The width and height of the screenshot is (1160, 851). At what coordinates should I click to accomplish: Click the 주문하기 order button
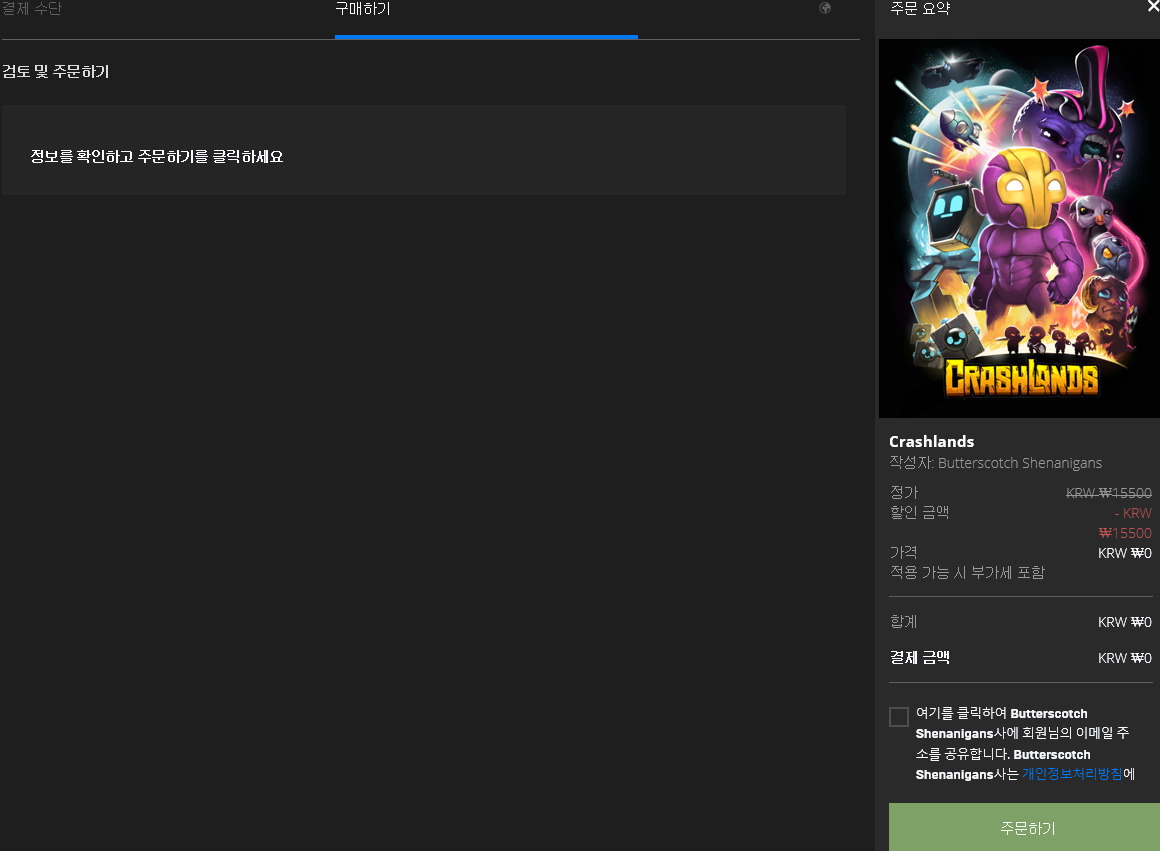coord(1025,827)
